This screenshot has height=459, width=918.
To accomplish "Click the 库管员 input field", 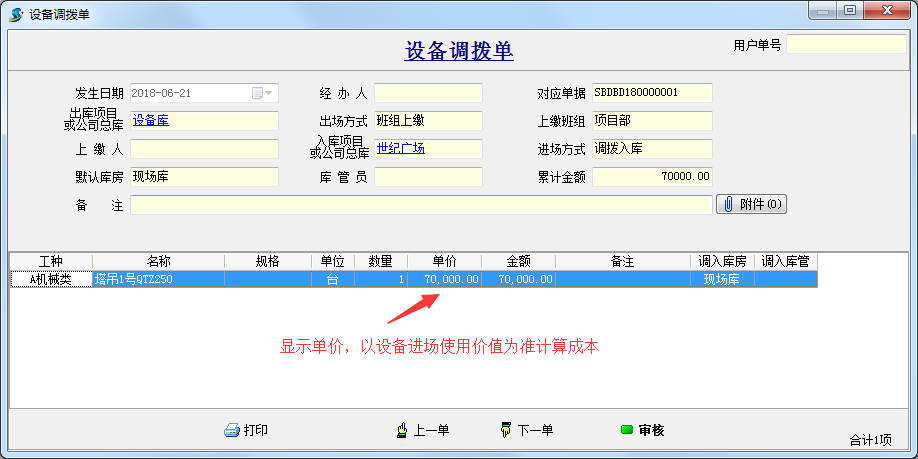I will tap(428, 177).
